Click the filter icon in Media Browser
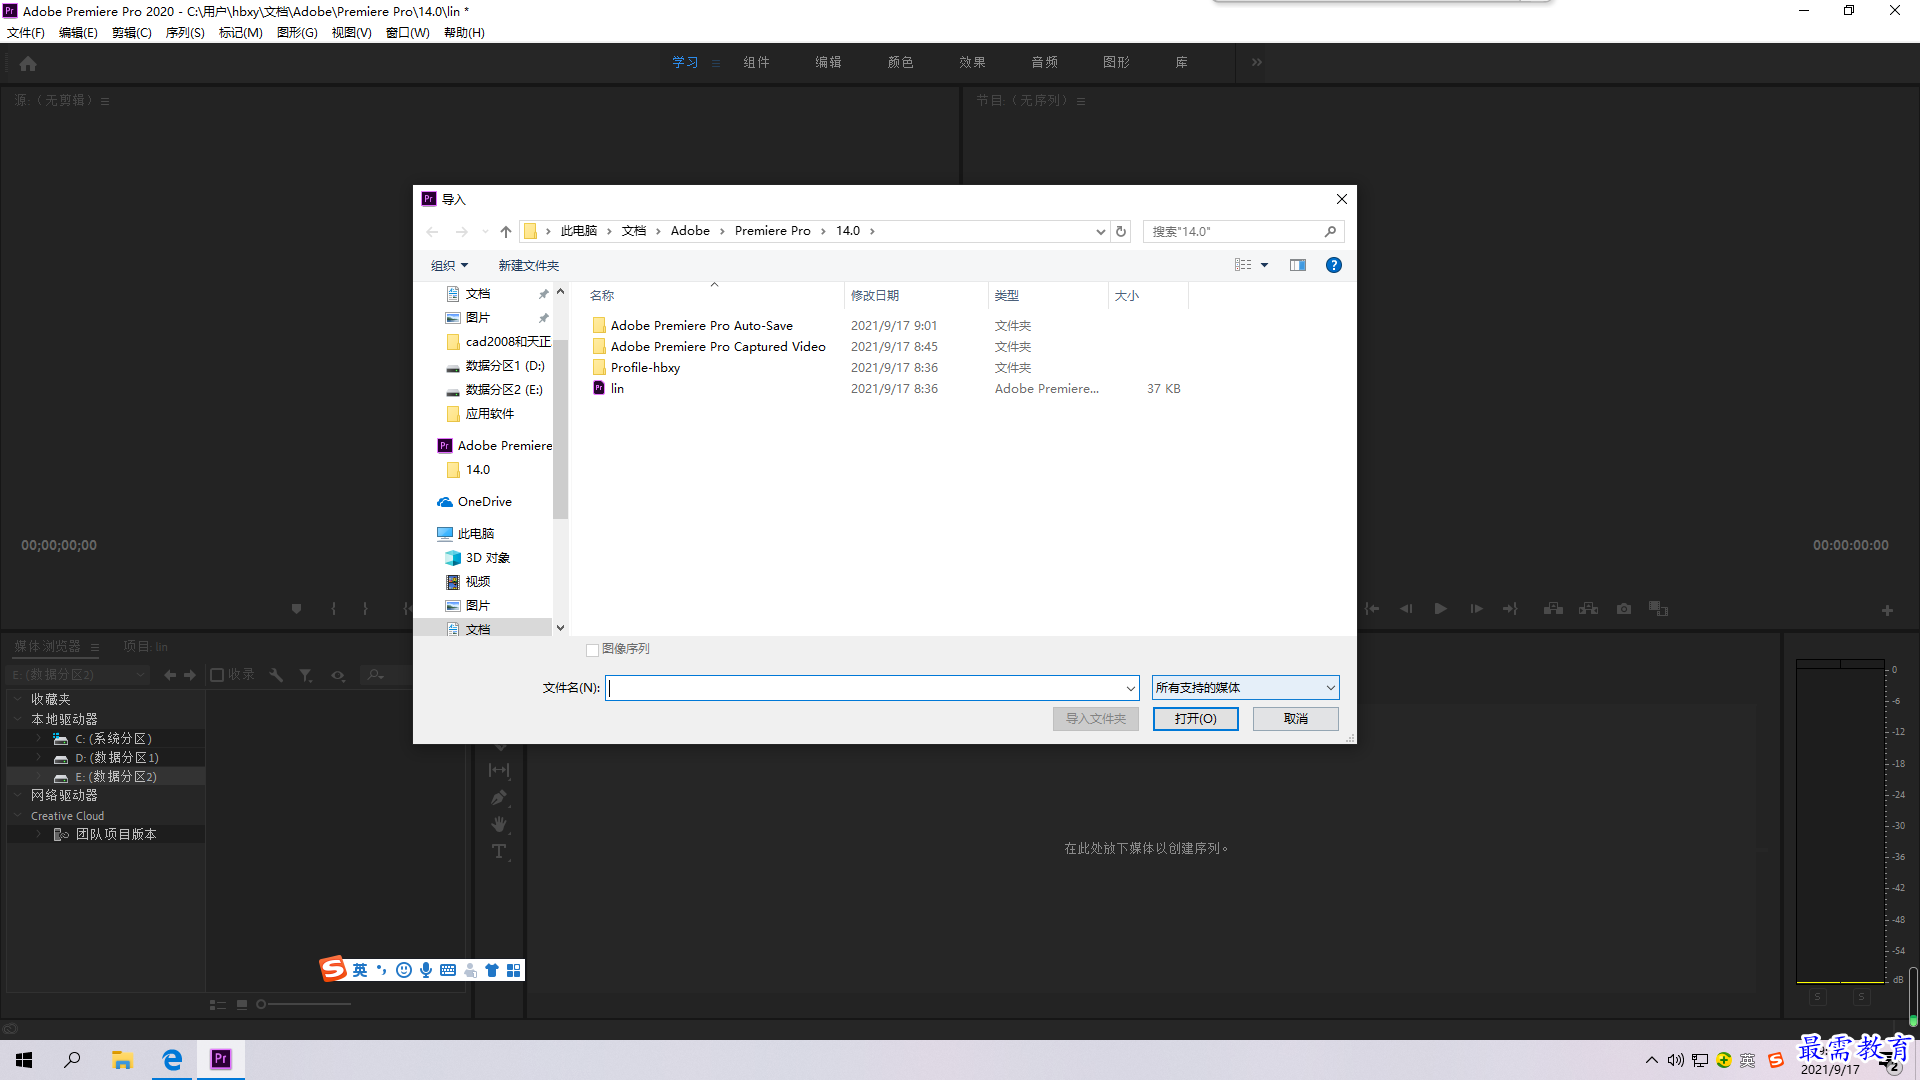Screen dimensions: 1920x1080 (306, 675)
